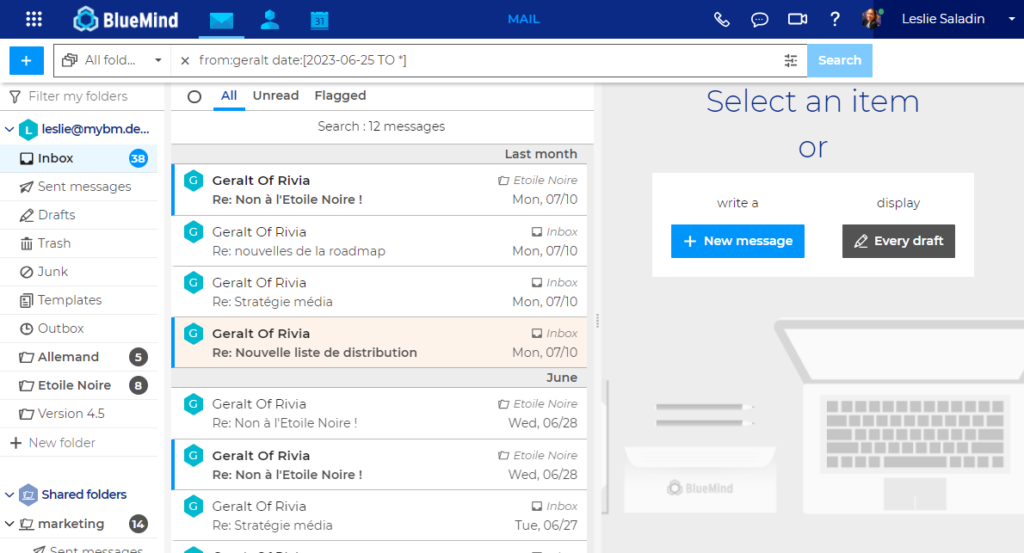Switch to the All messages tab

pyautogui.click(x=229, y=95)
